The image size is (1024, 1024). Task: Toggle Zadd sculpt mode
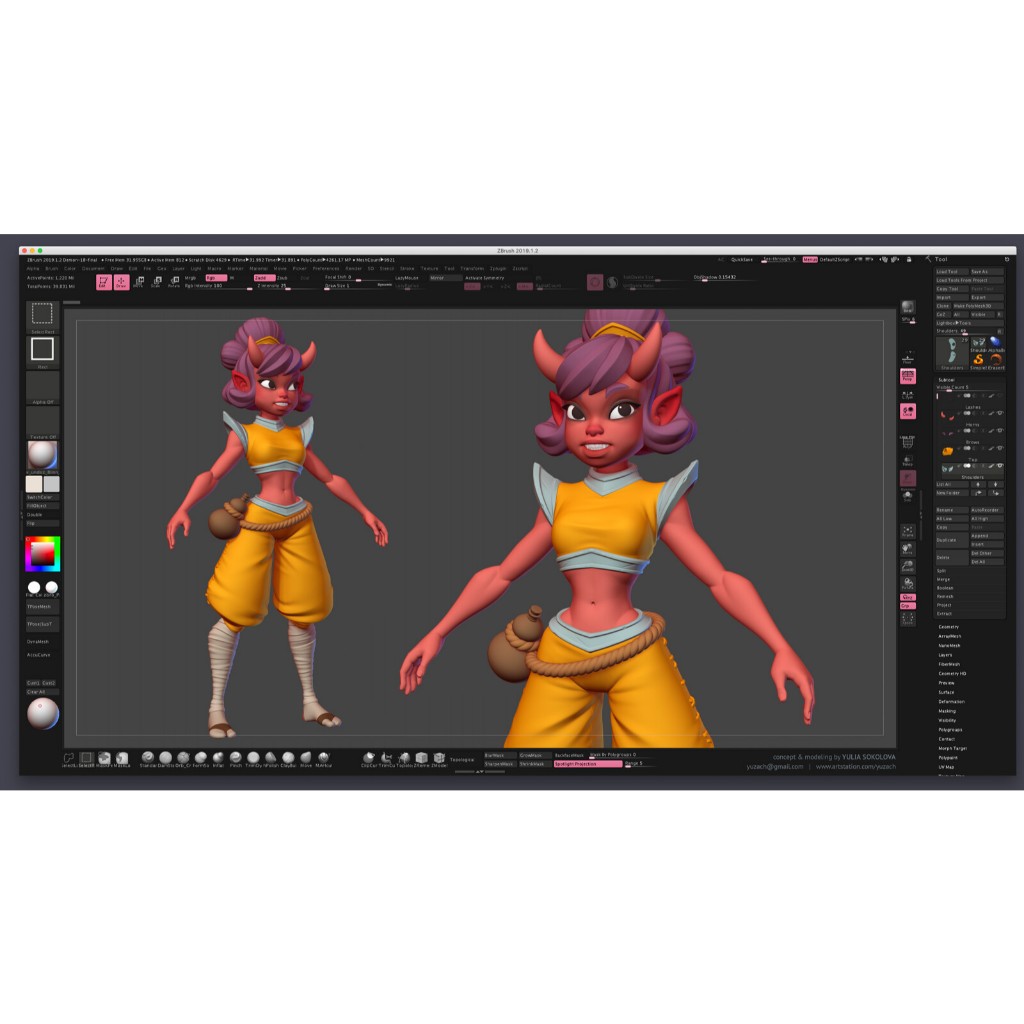pos(264,278)
